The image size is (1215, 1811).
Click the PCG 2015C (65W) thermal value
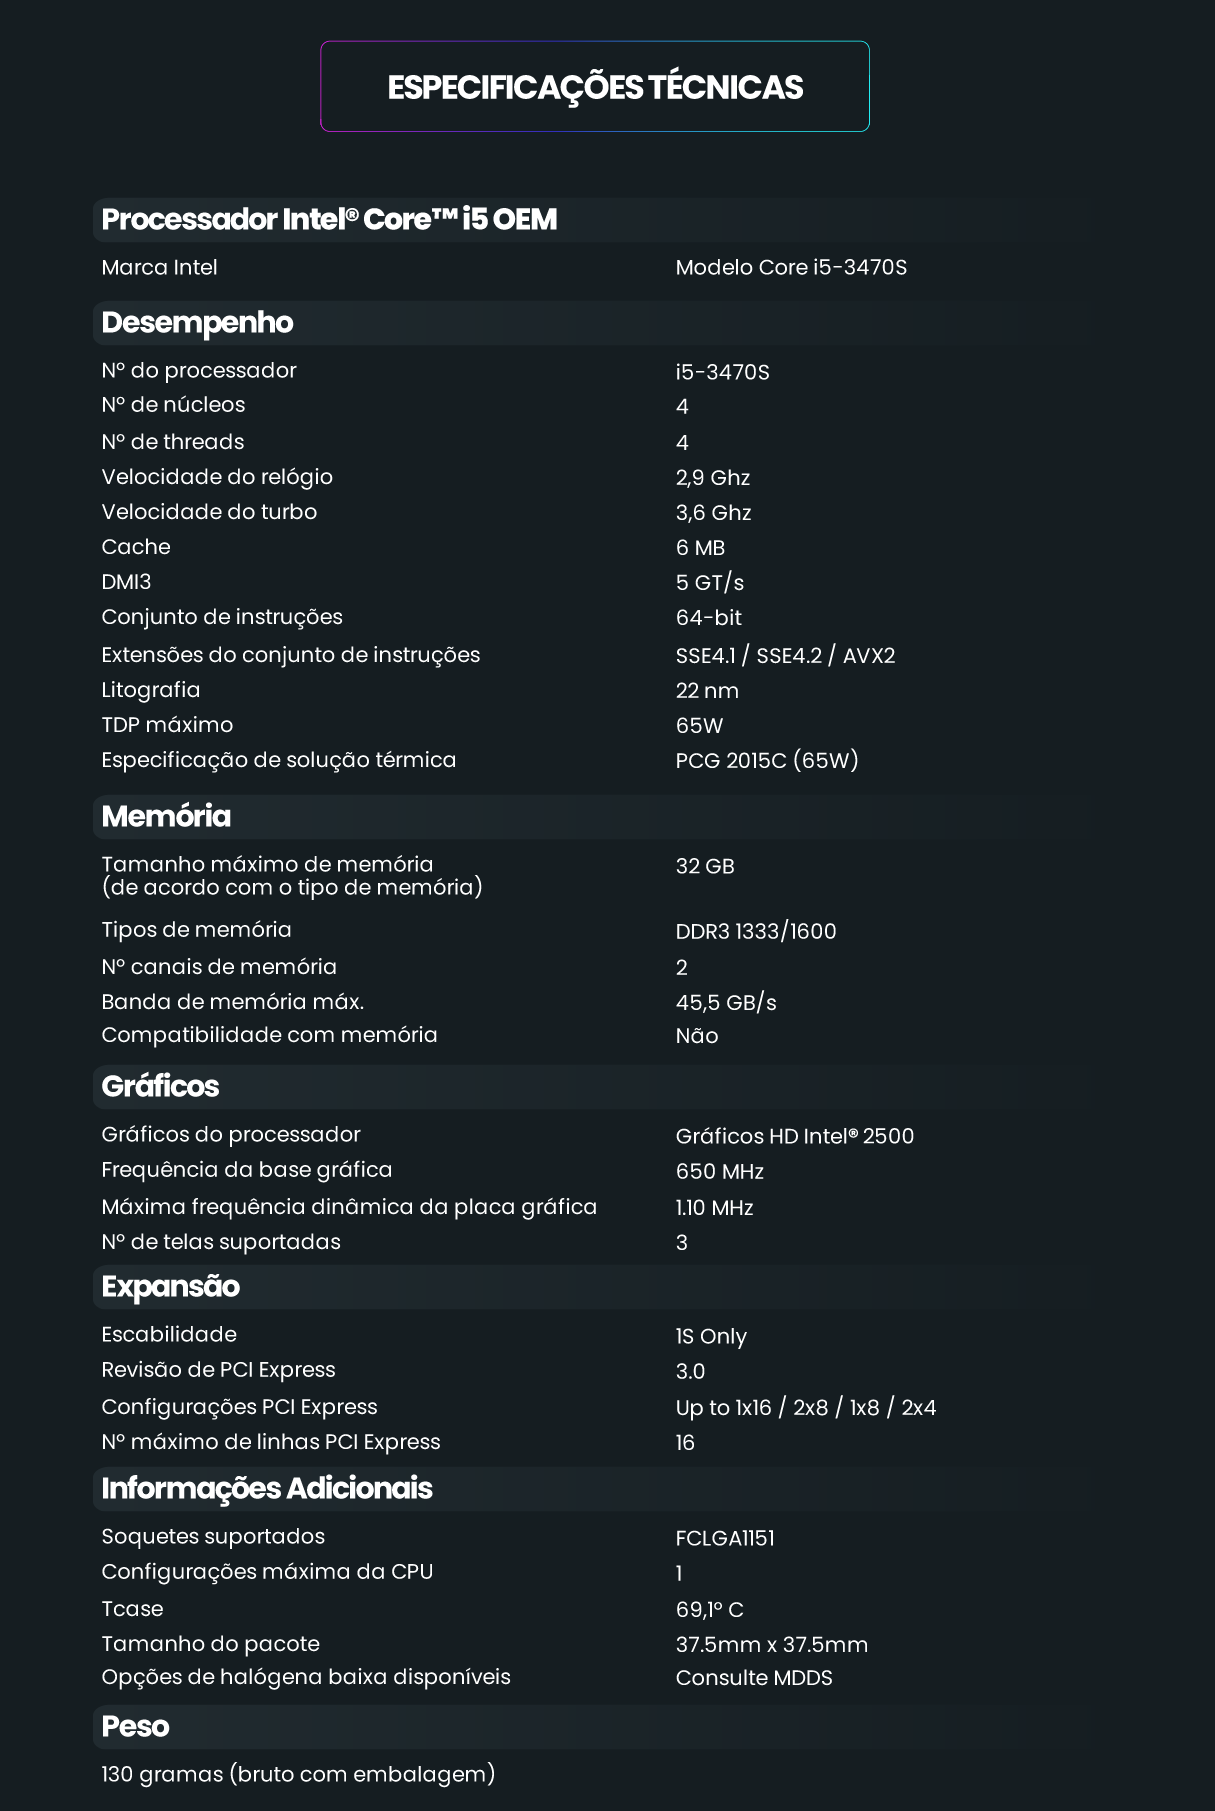(767, 760)
